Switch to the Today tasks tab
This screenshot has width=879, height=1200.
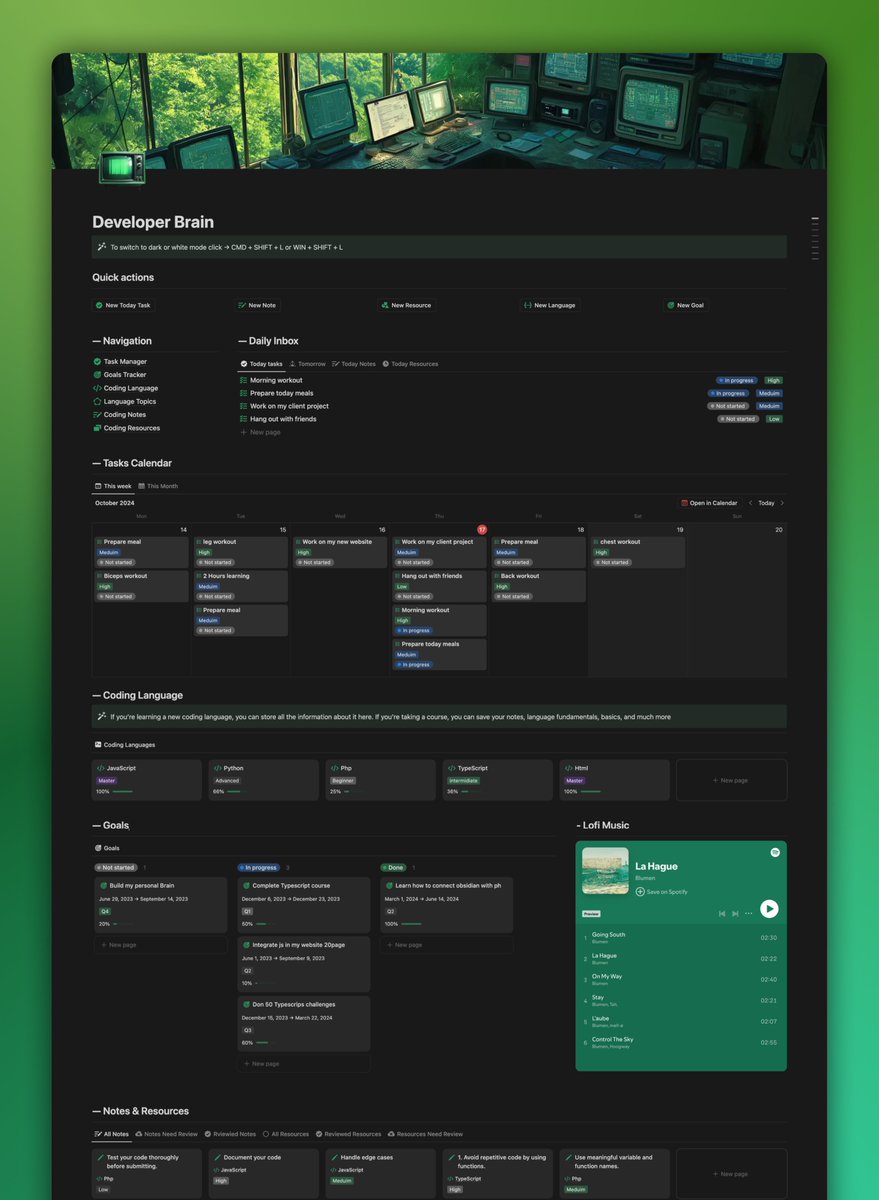pos(261,364)
